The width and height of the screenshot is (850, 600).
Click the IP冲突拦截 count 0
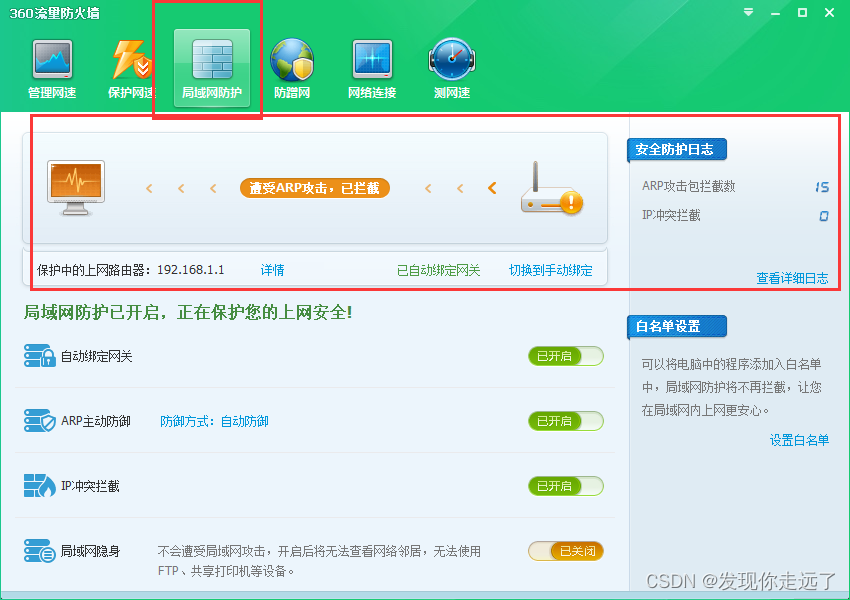click(823, 216)
